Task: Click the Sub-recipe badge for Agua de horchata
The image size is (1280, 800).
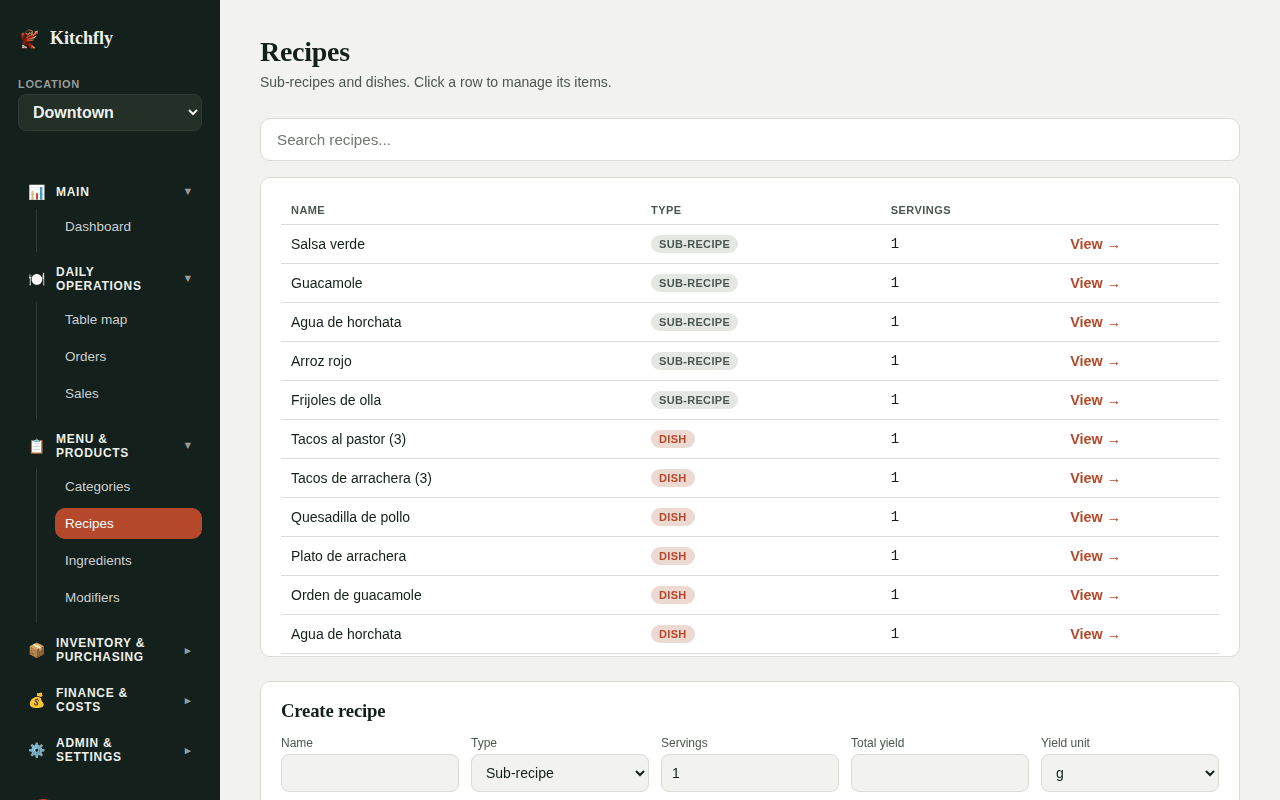Action: tap(694, 322)
